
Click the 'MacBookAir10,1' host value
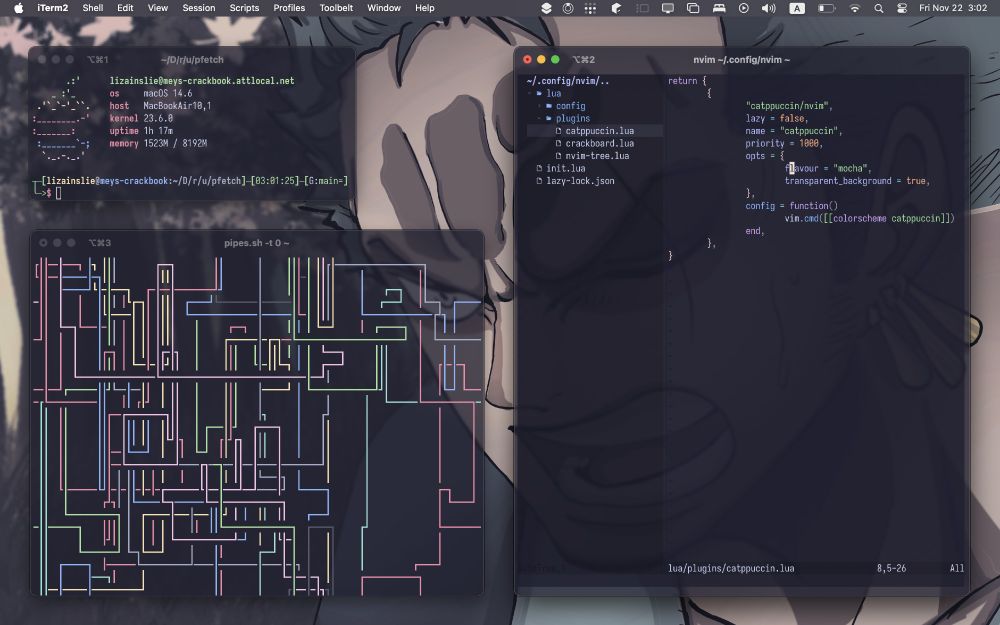(177, 106)
